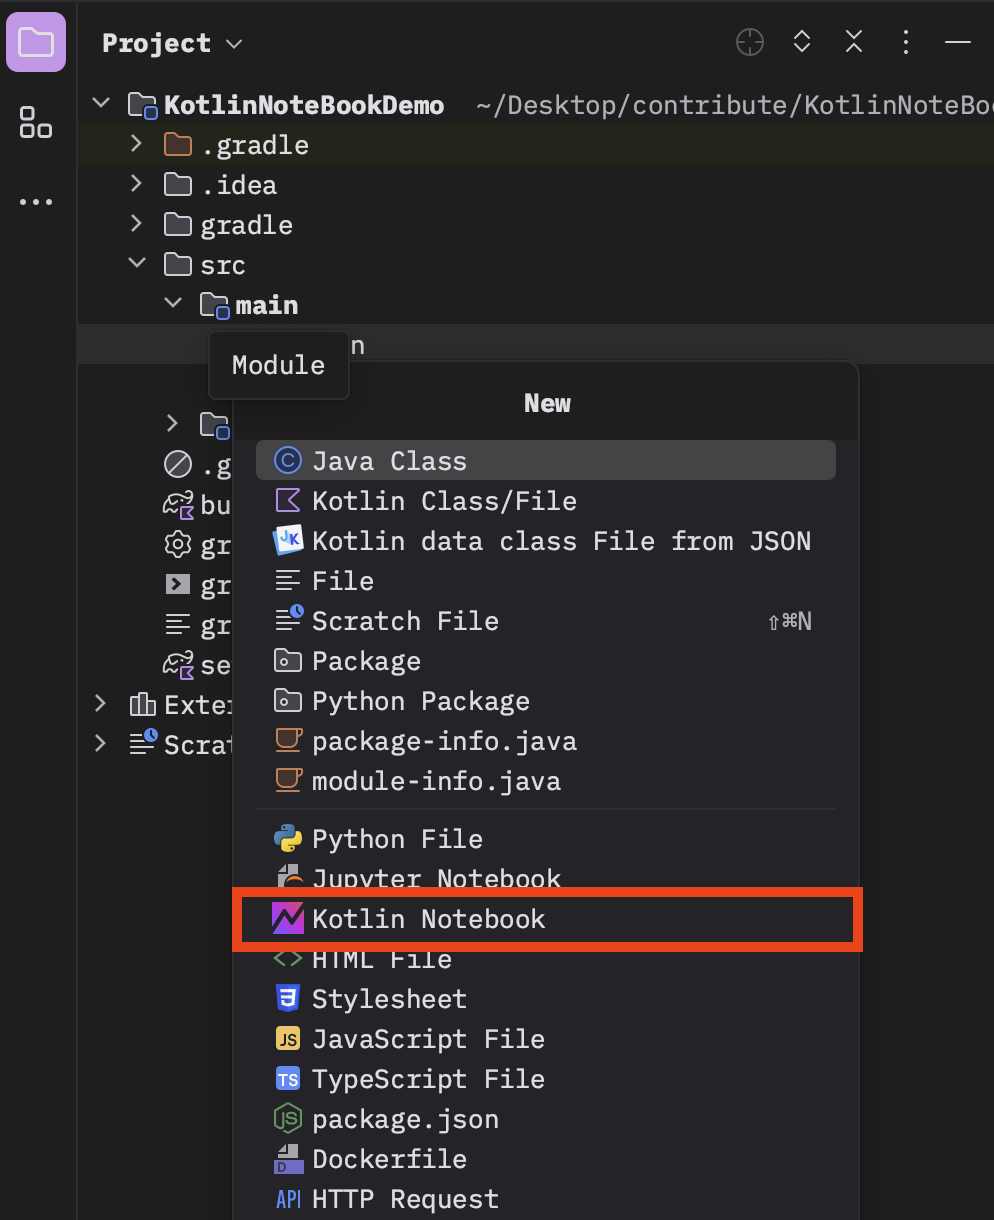This screenshot has height=1220, width=994.
Task: Select the .idea folder row
Action: (535, 185)
